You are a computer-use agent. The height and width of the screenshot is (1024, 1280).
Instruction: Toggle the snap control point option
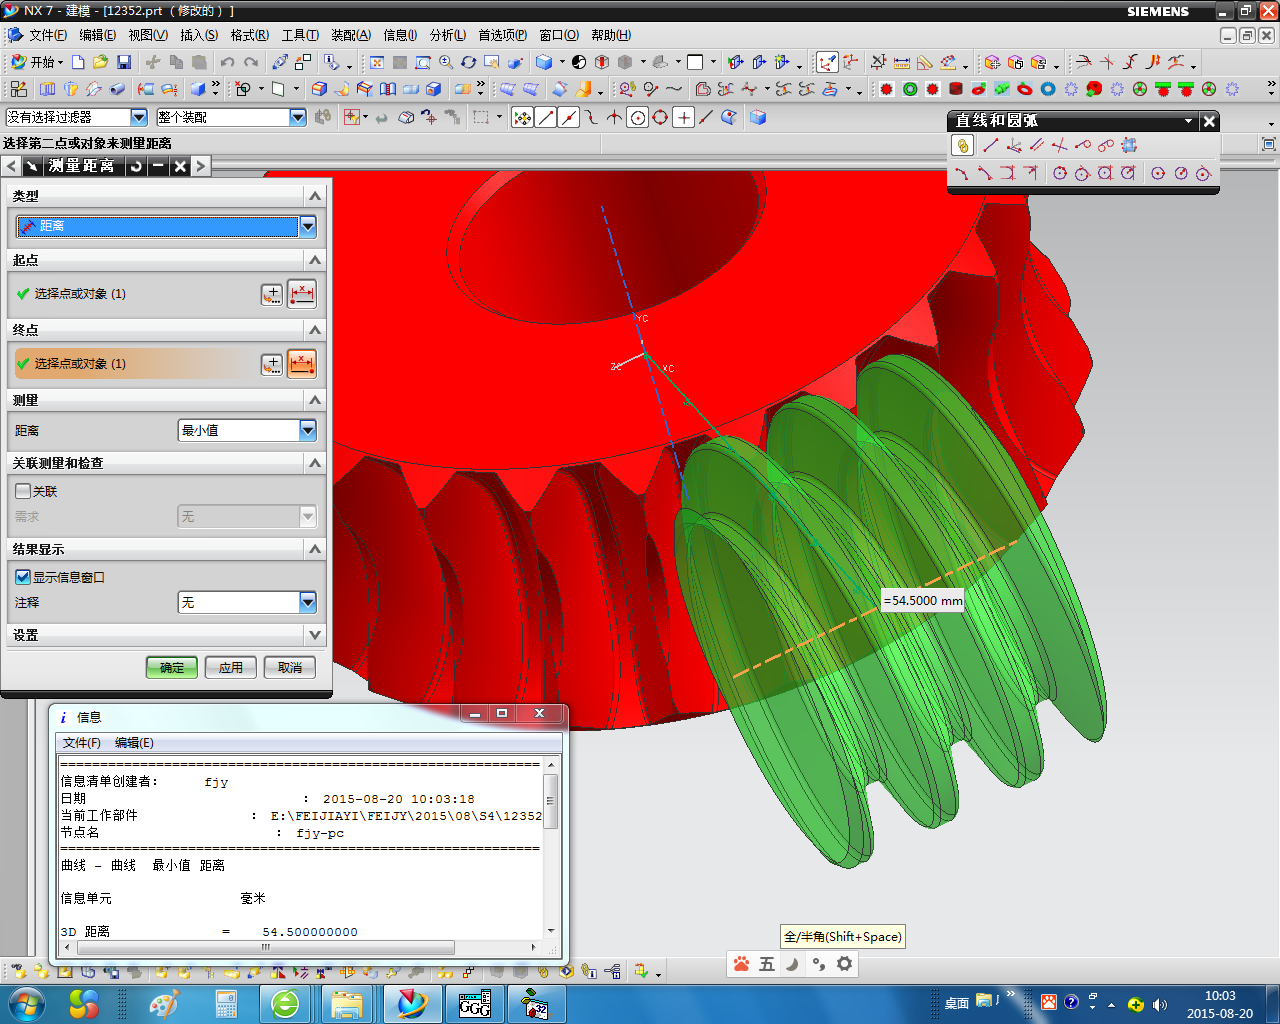click(592, 117)
